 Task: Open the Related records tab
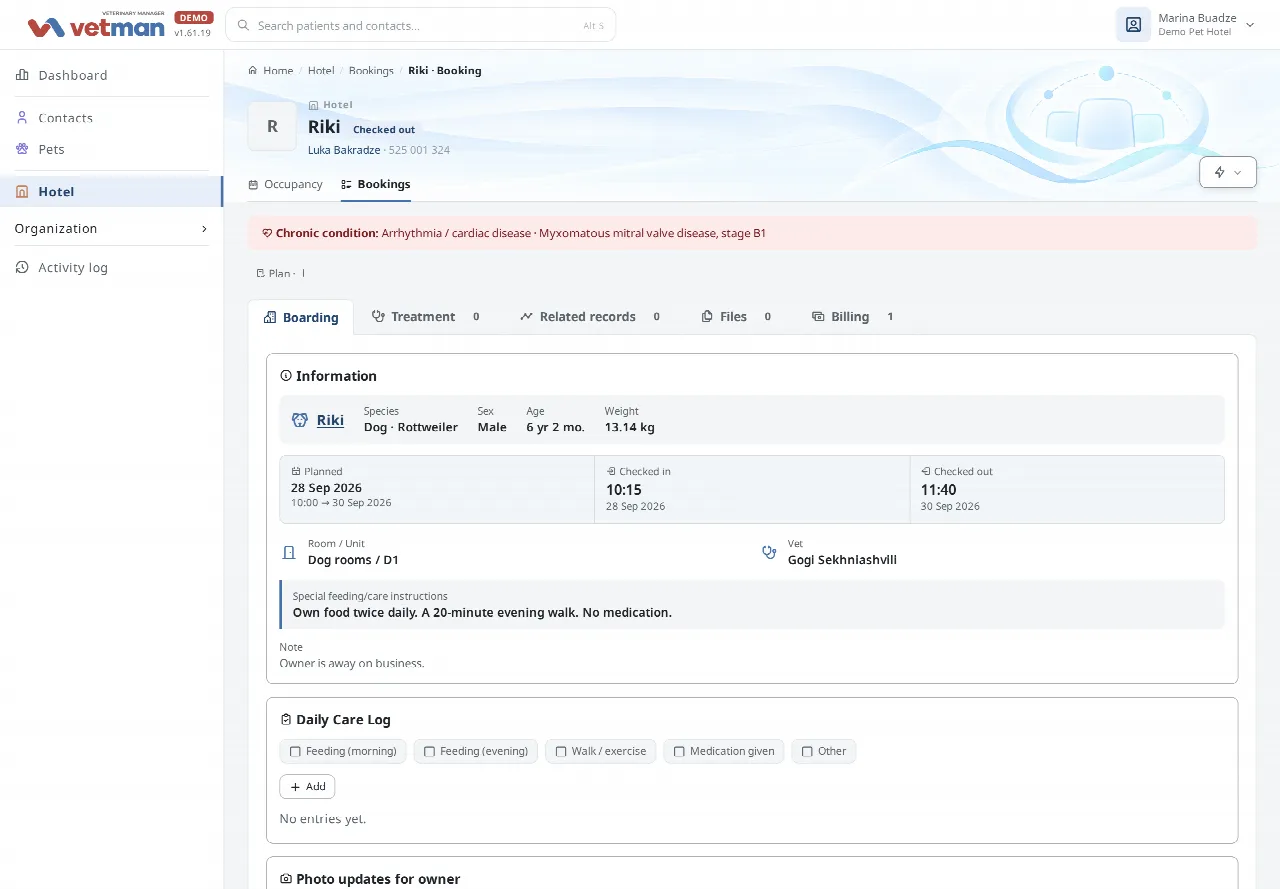click(x=590, y=316)
